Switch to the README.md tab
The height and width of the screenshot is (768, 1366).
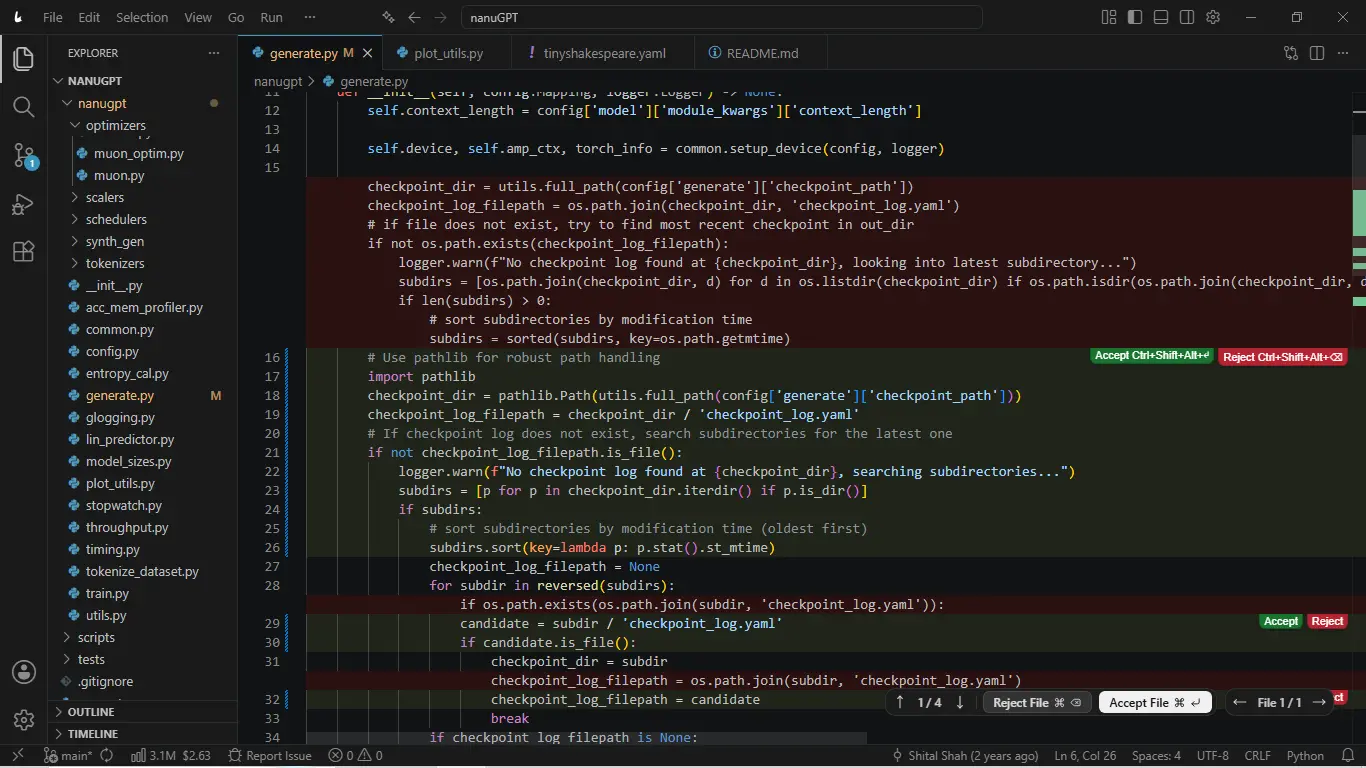762,53
